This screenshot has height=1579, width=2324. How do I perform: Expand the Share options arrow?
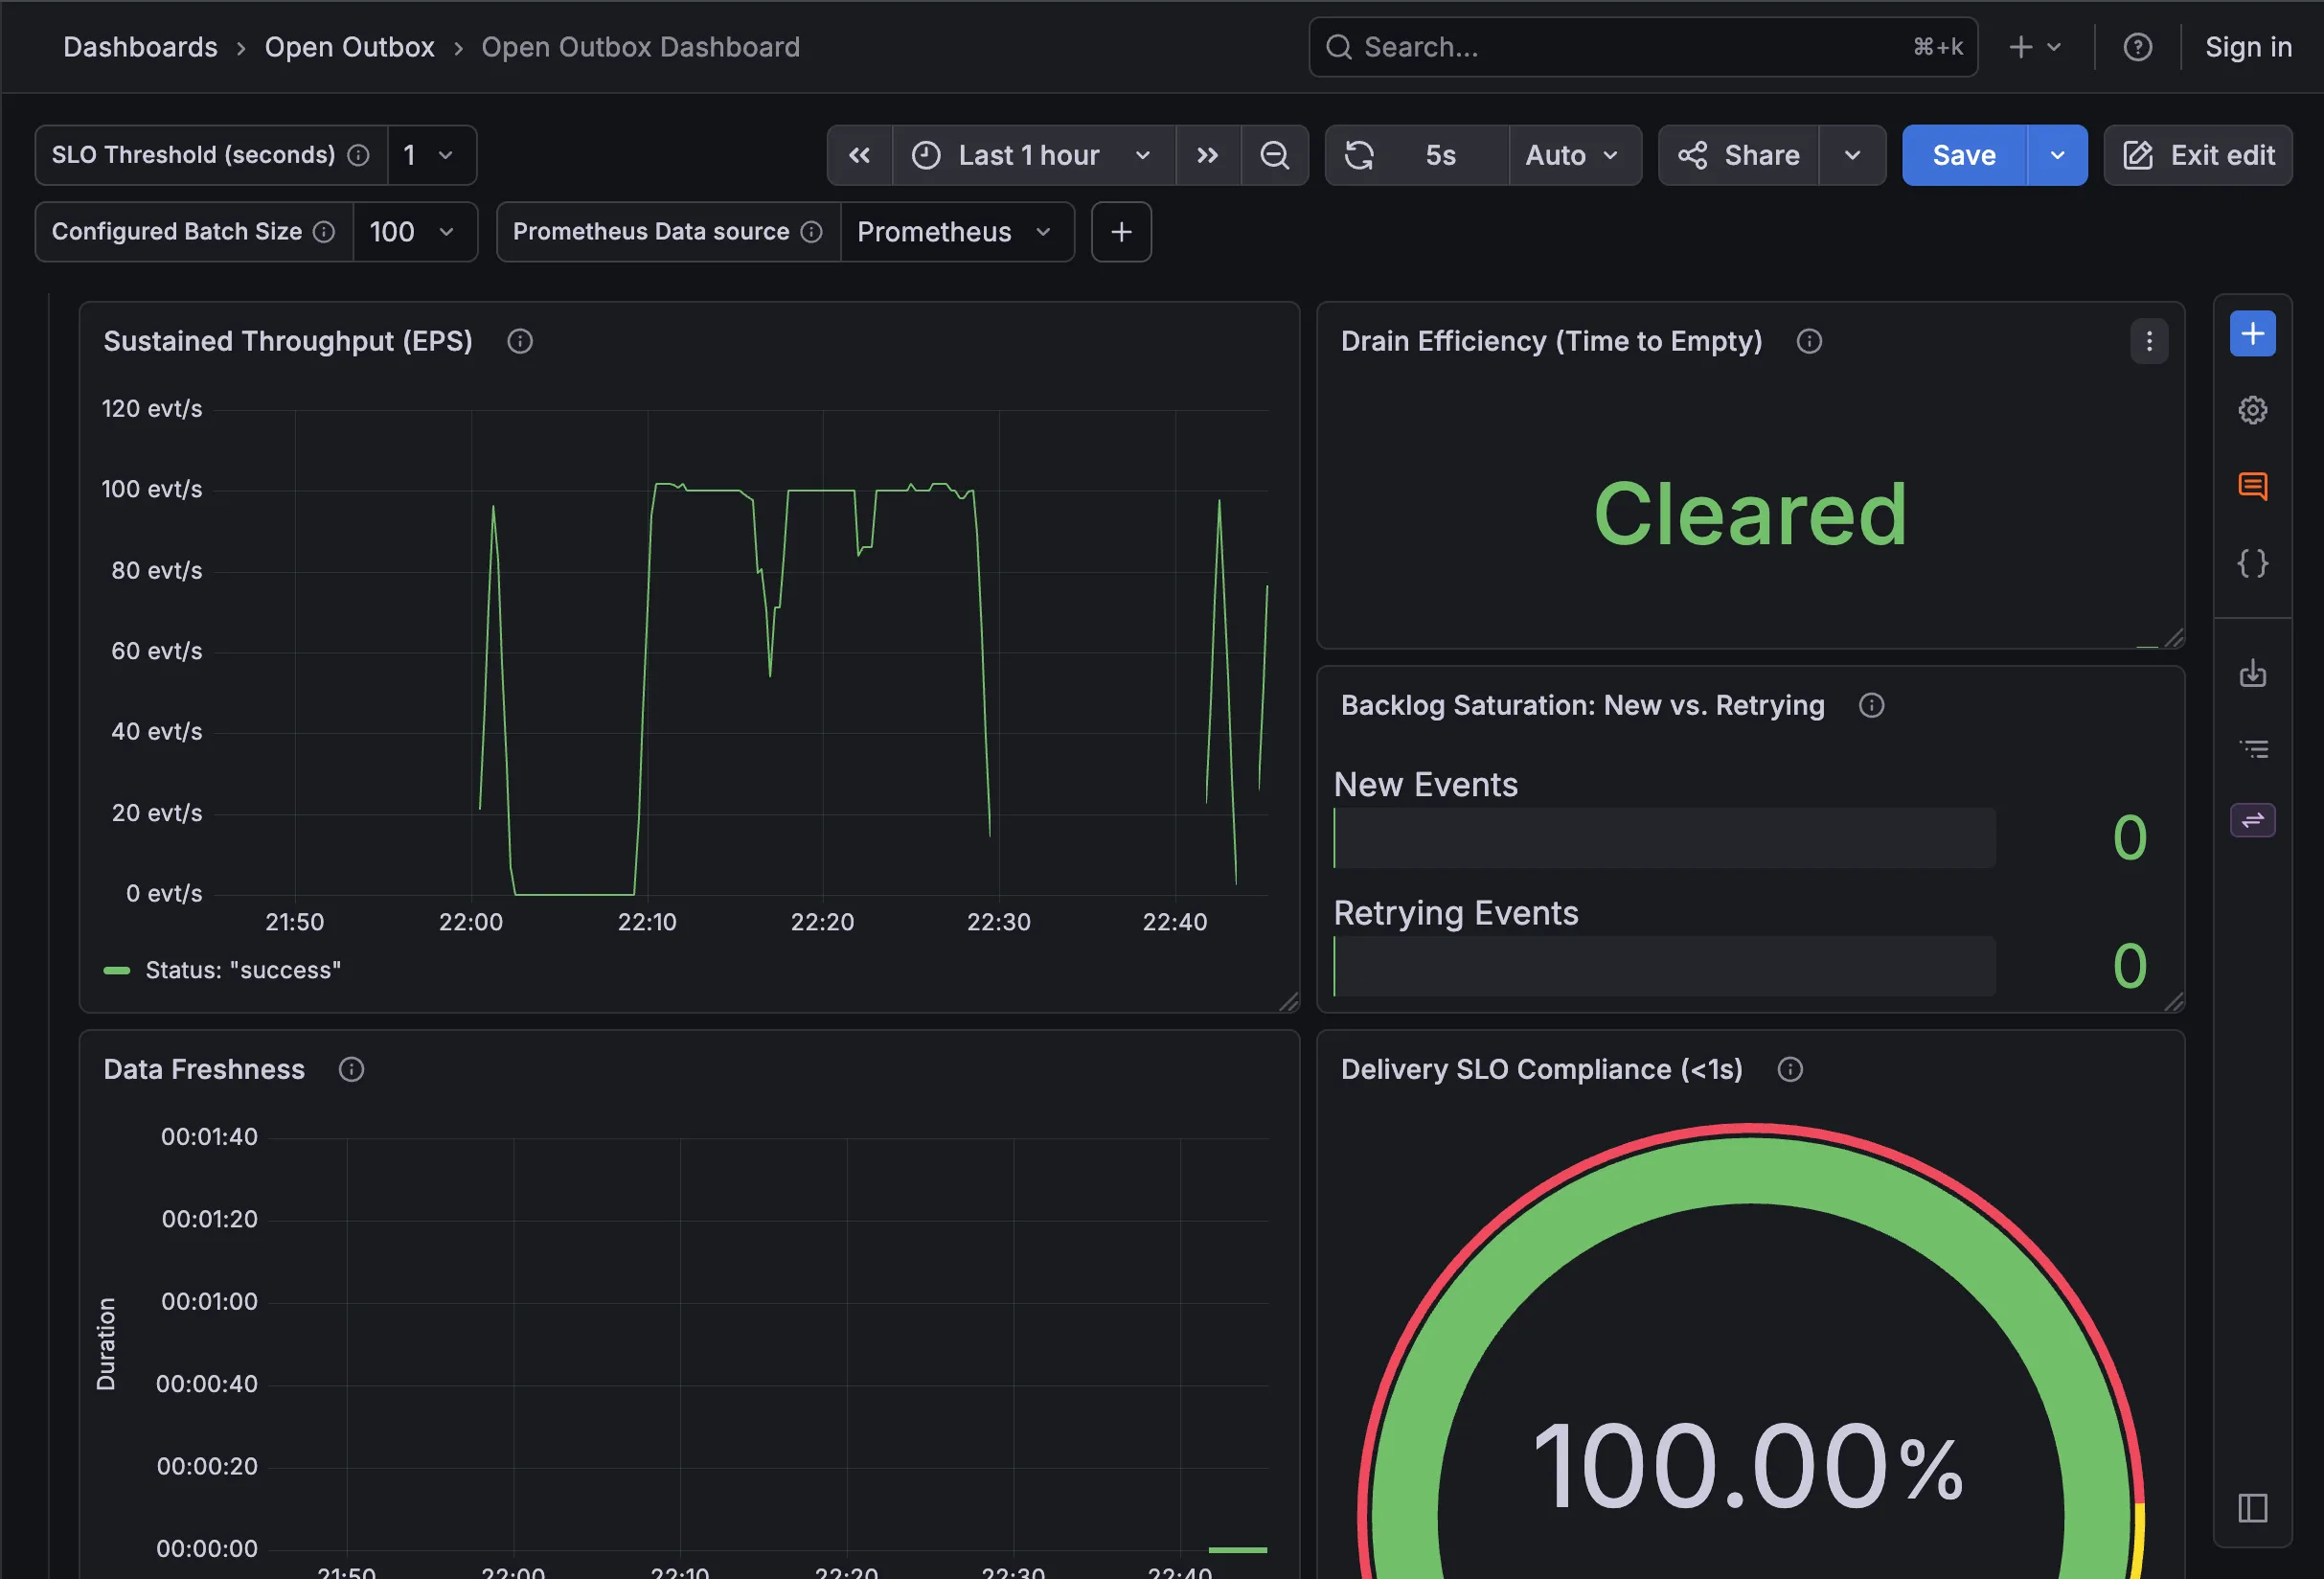coord(1852,155)
